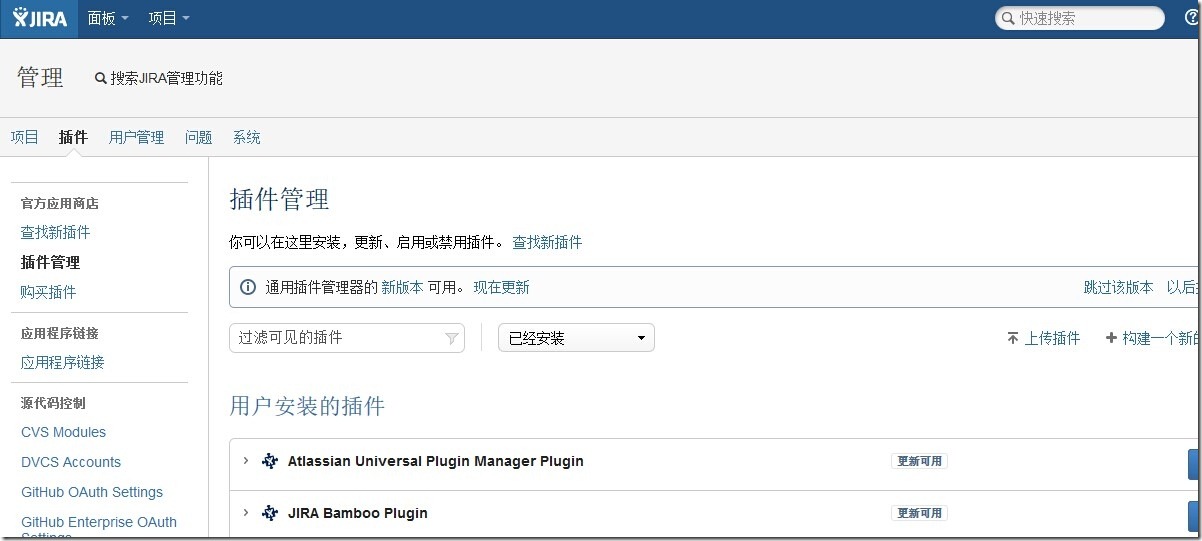Expand the JIRA Bamboo Plugin row

(246, 513)
